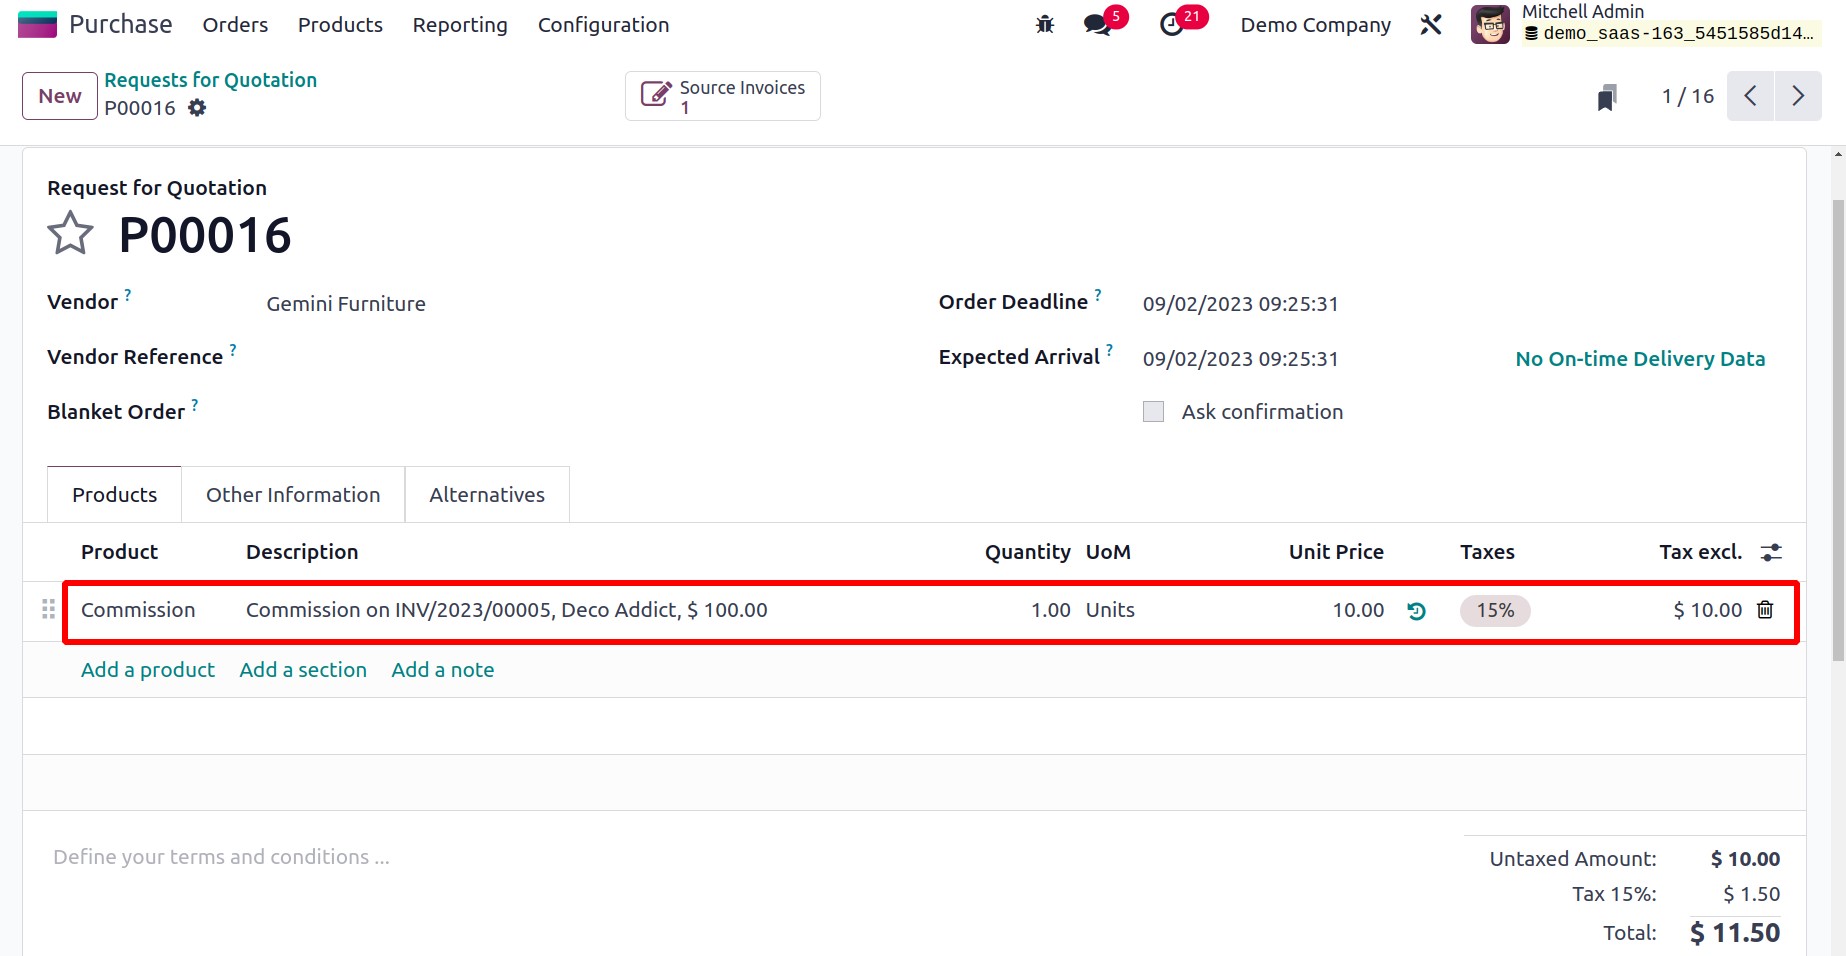Click the wrench and screwdriver tools icon

tap(1431, 25)
